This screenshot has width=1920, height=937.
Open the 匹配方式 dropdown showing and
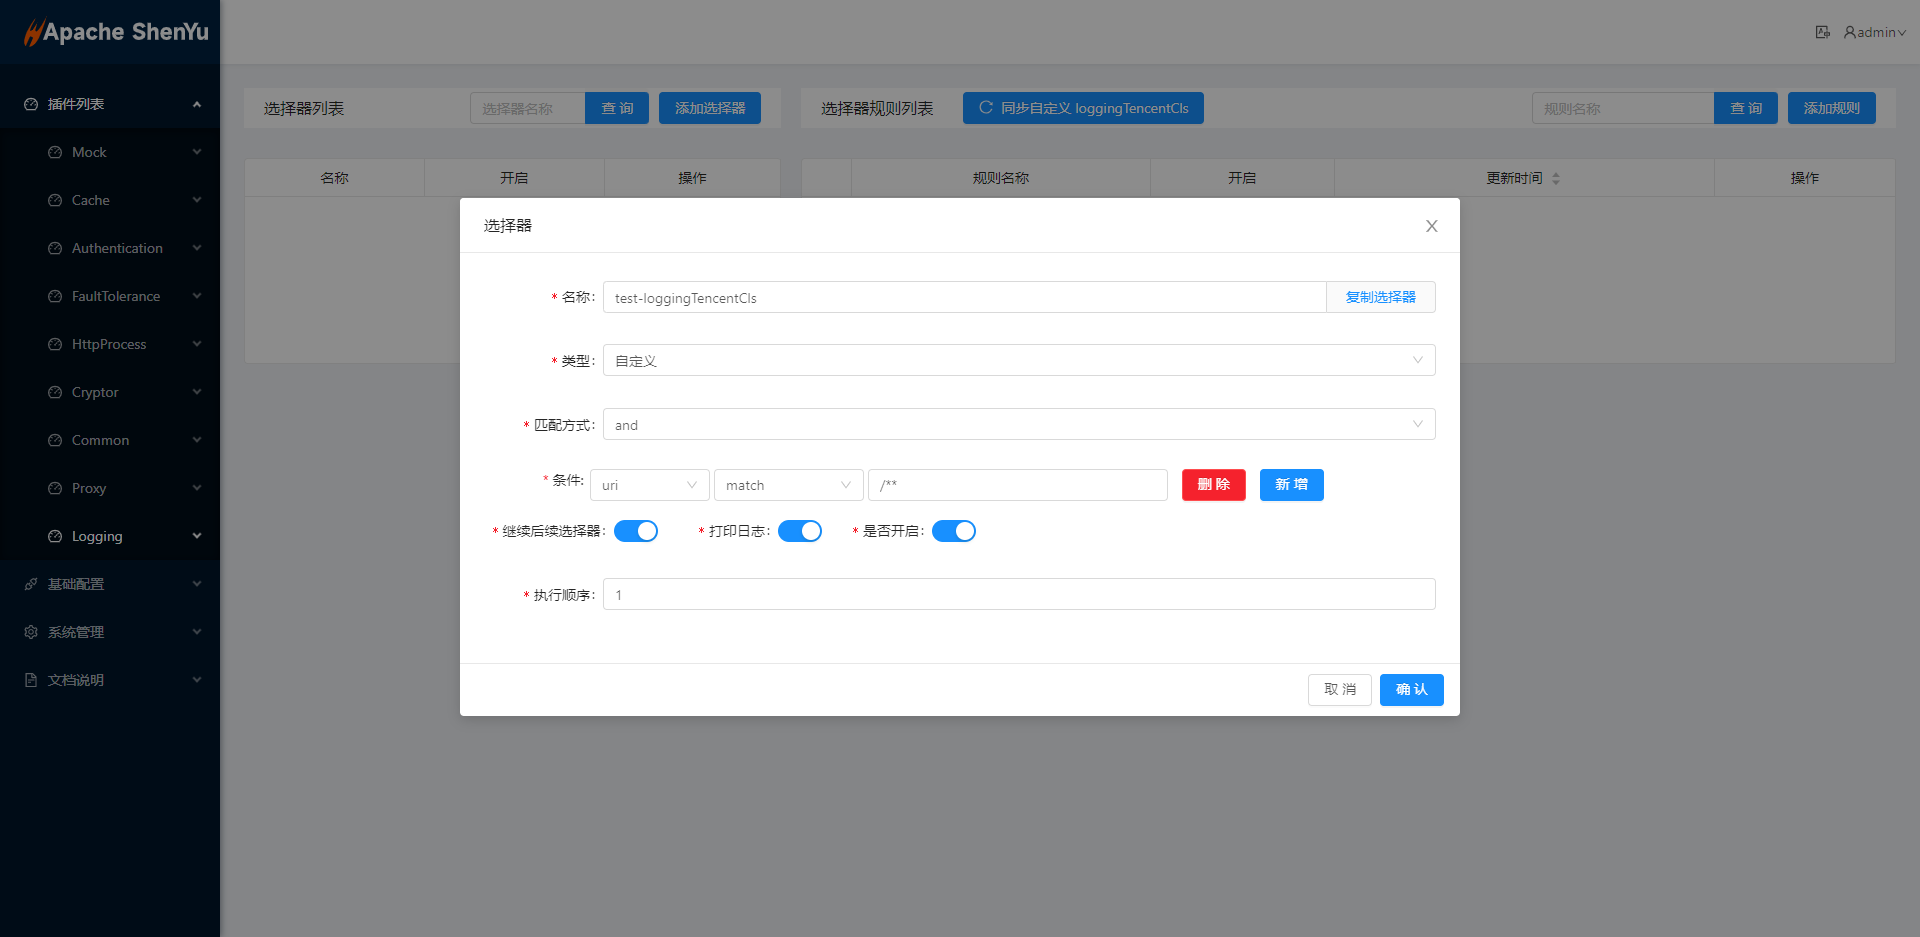coord(1018,424)
